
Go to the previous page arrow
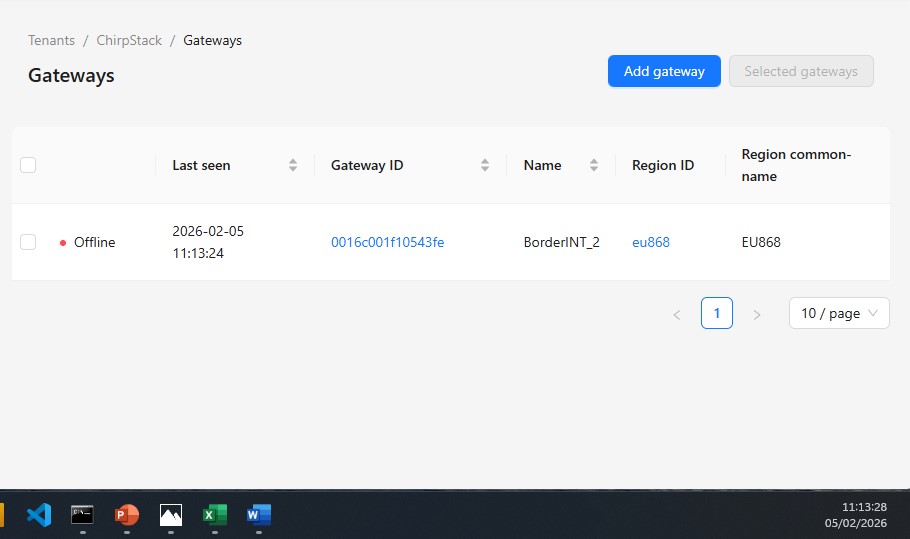(x=677, y=314)
